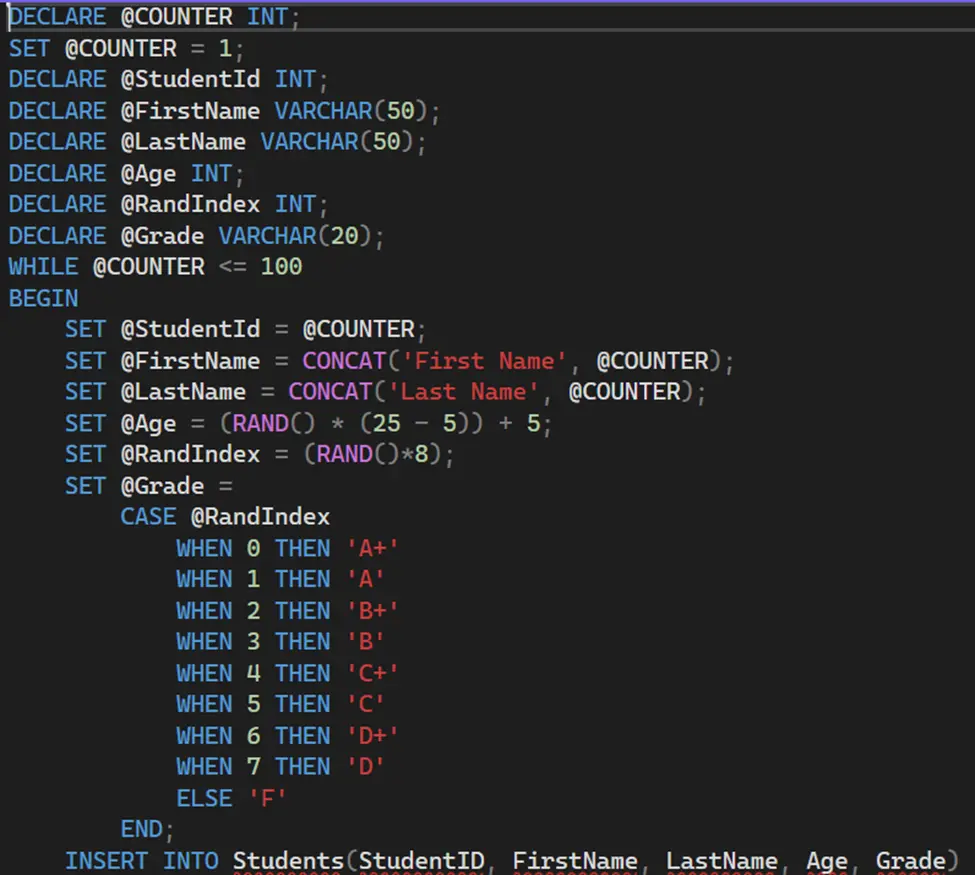Click the FirstName column in the INSERT list
The image size is (975, 875).
(x=575, y=861)
